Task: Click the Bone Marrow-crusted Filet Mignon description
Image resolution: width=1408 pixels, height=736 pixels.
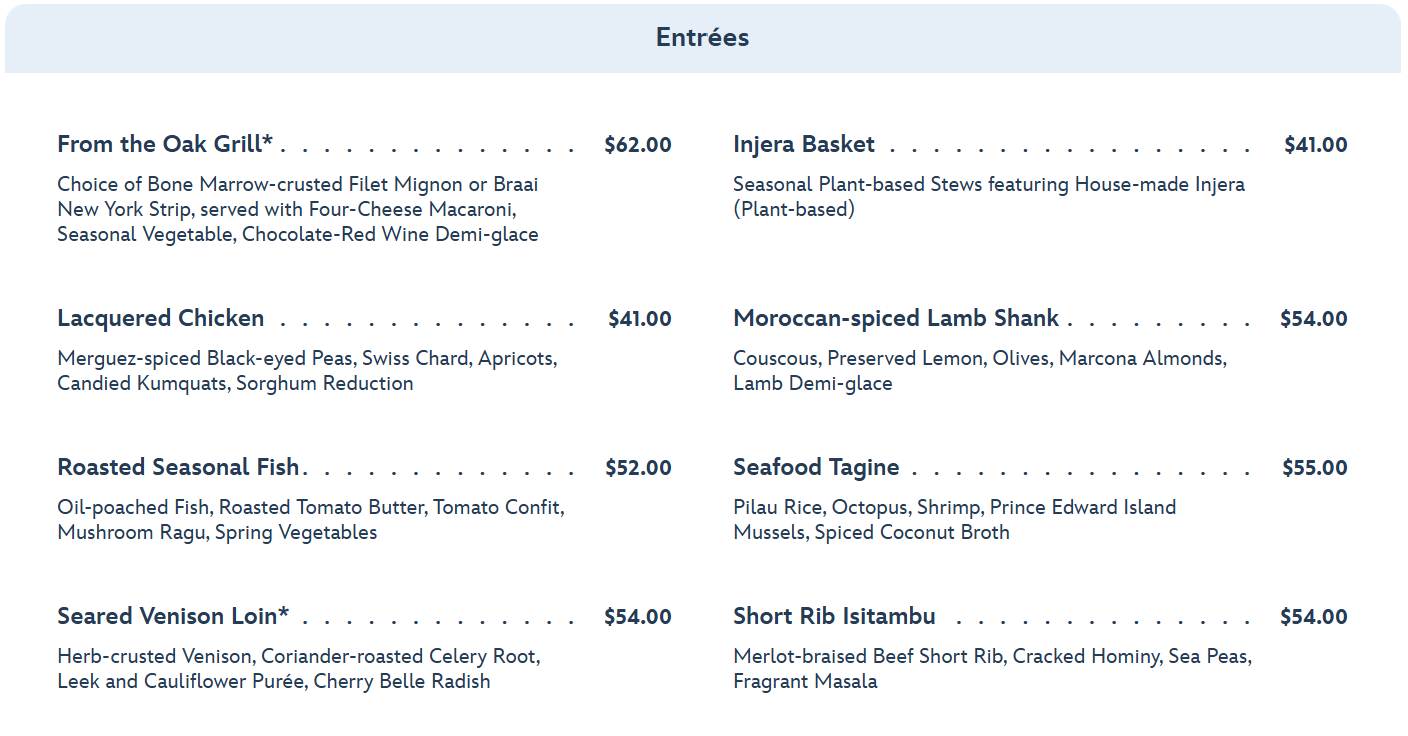Action: point(298,210)
